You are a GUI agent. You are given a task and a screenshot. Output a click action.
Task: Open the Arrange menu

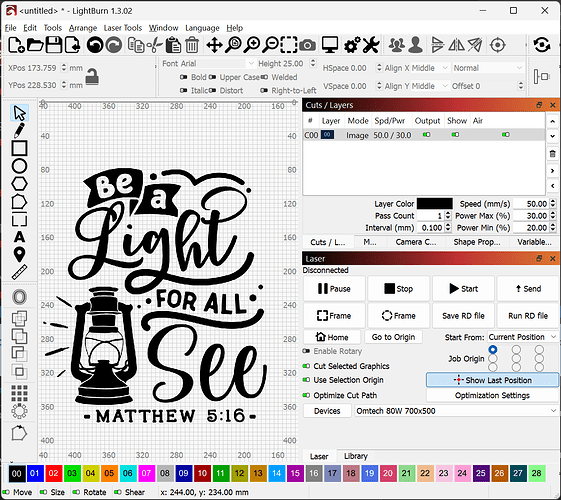83,28
